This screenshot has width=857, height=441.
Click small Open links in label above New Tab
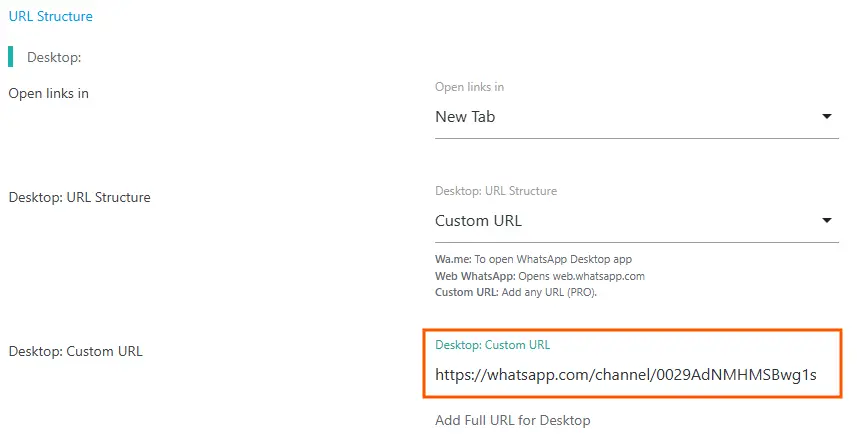469,87
